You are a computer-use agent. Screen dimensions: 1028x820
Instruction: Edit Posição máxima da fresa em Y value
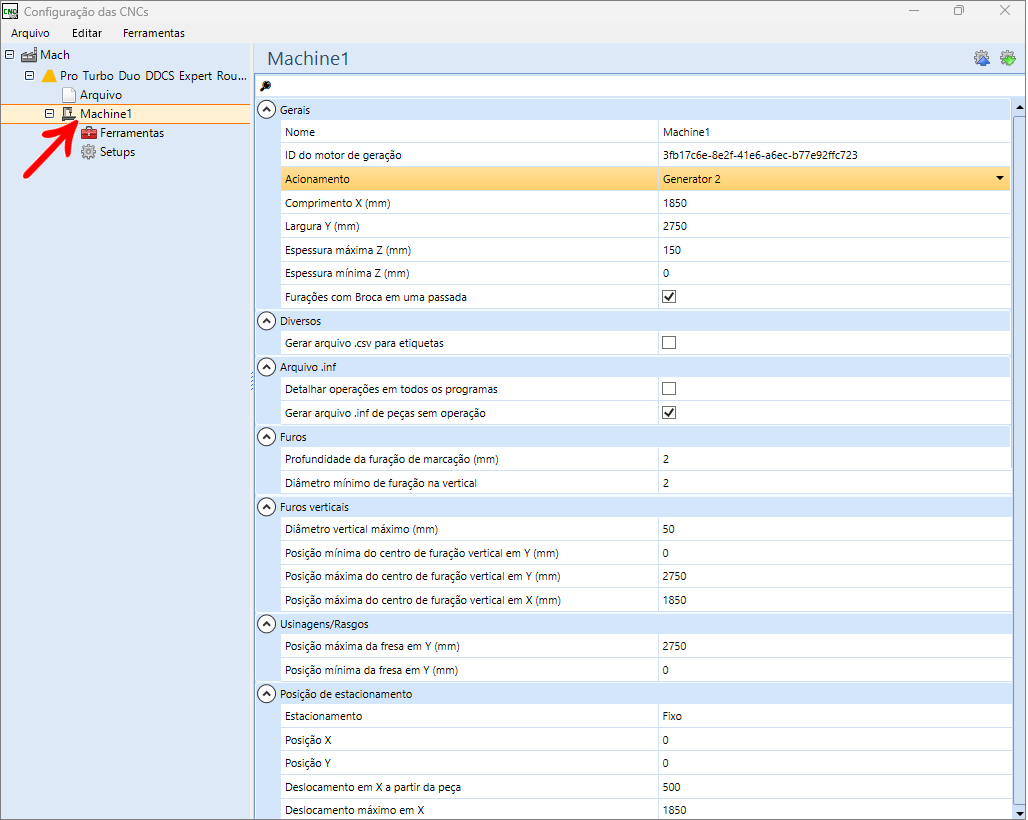click(x=833, y=646)
